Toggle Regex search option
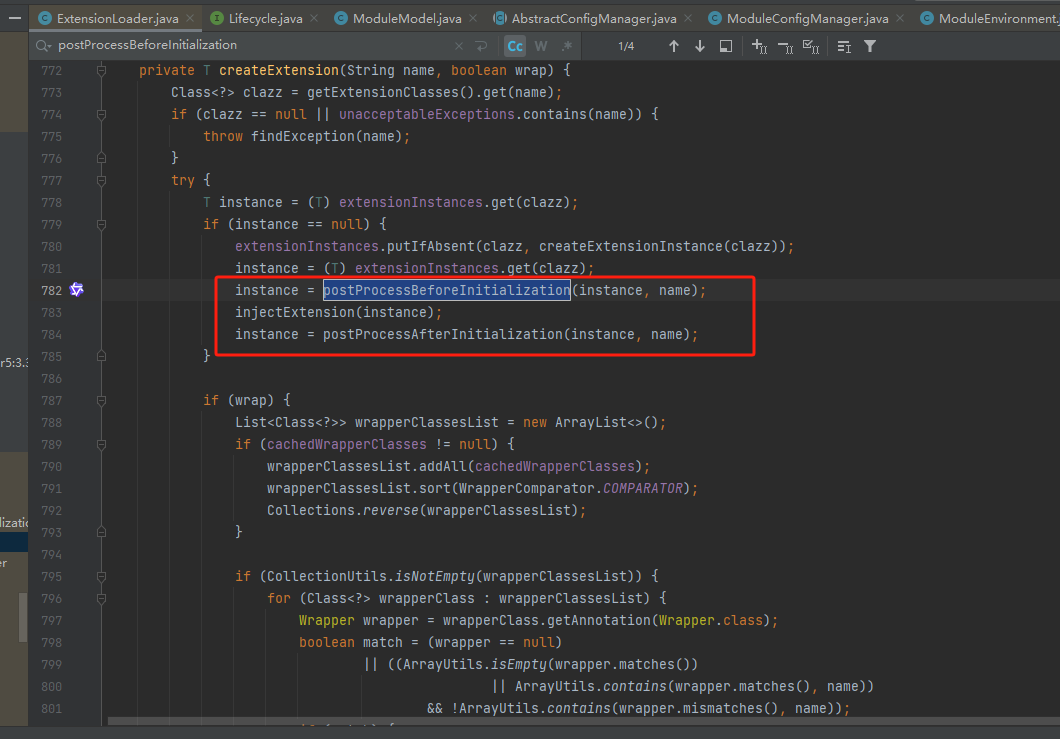The height and width of the screenshot is (739, 1060). pos(567,46)
